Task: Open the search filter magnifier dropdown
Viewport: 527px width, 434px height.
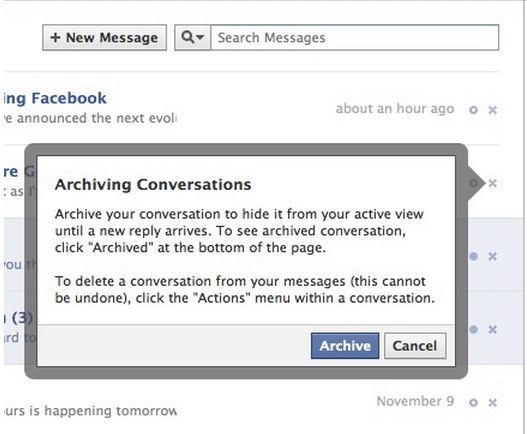Action: point(193,38)
